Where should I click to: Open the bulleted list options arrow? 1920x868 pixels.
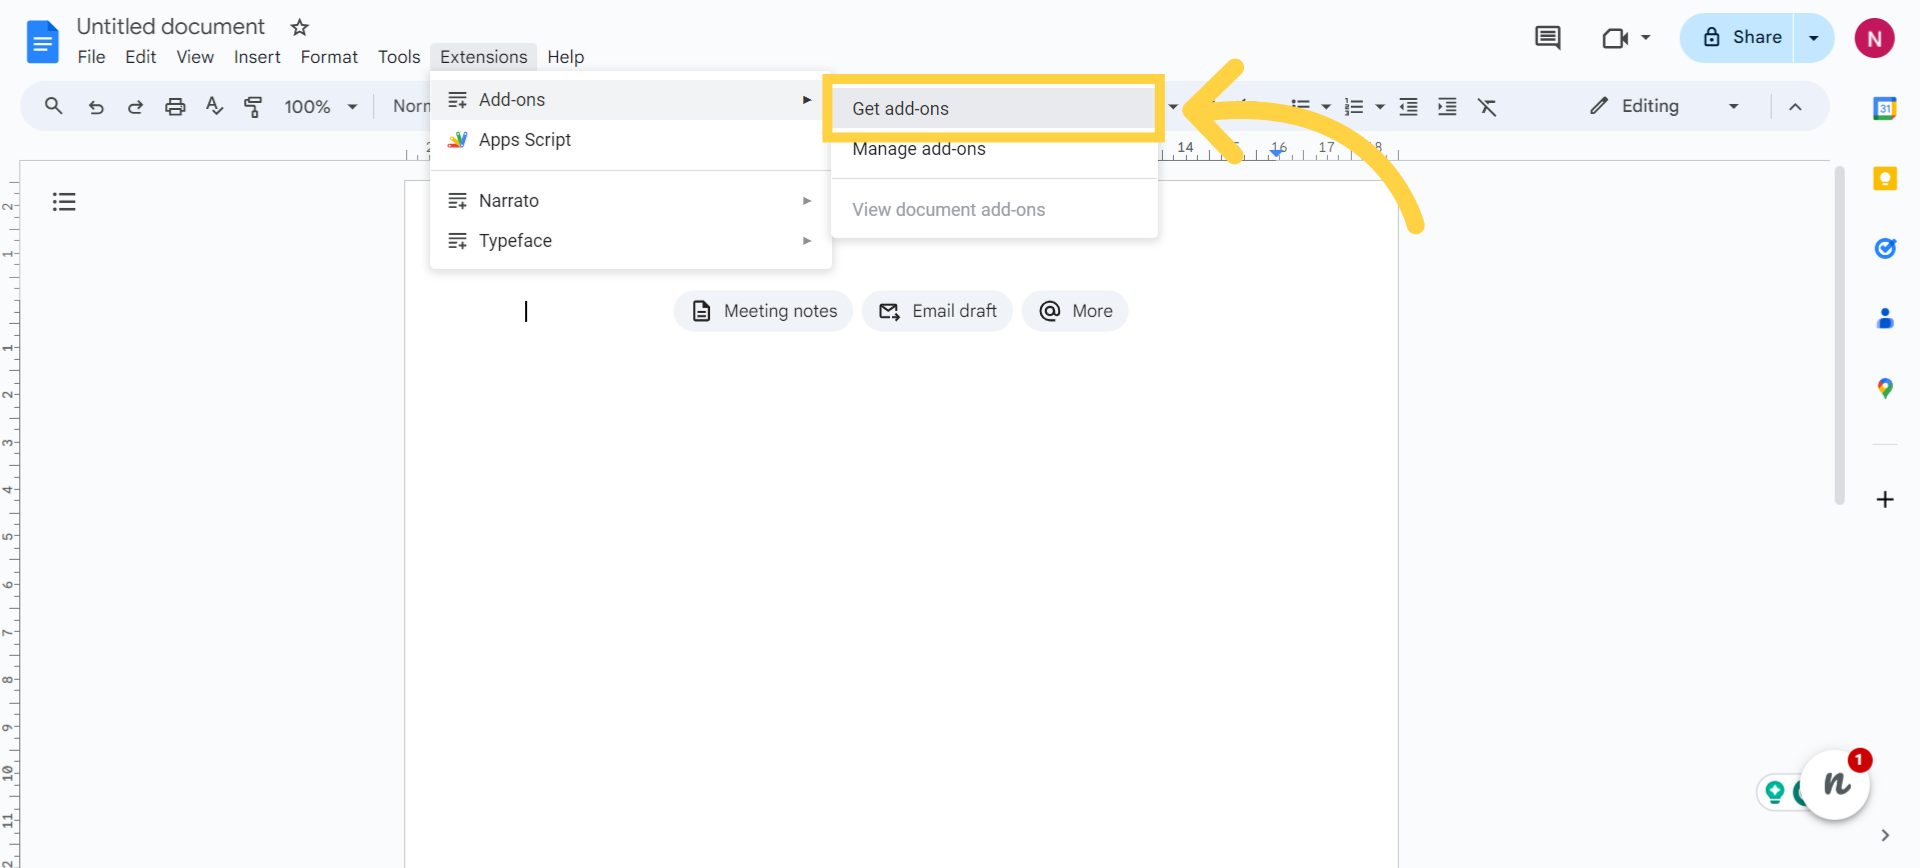coord(1326,106)
